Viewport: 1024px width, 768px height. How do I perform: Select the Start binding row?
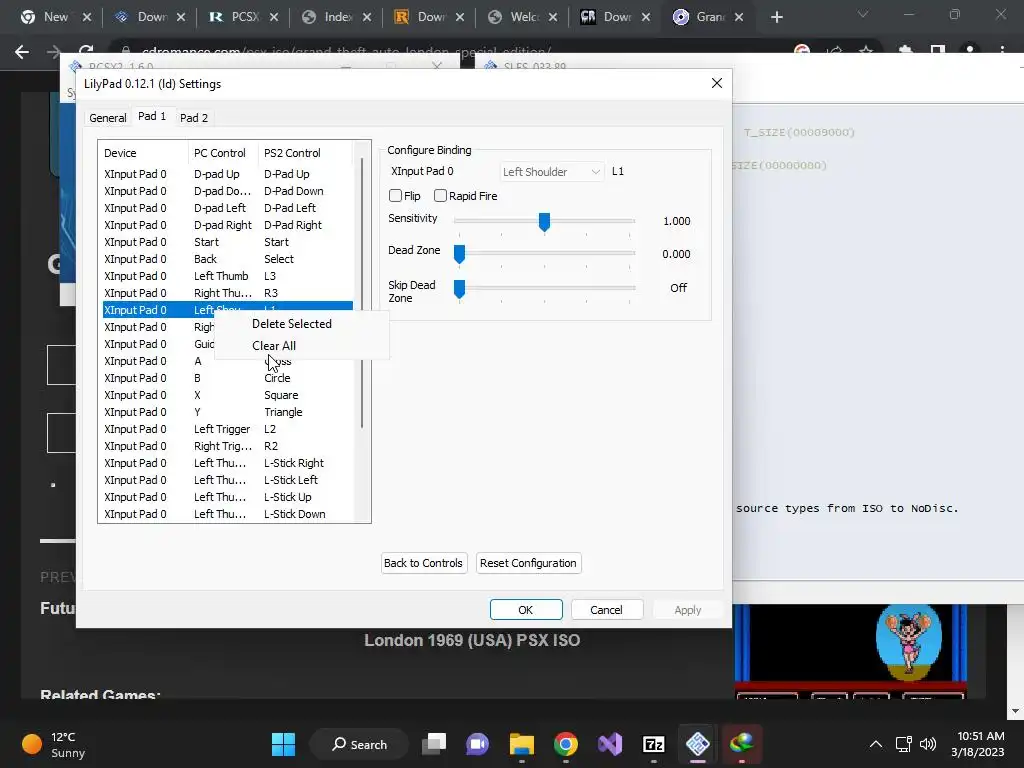coord(227,242)
